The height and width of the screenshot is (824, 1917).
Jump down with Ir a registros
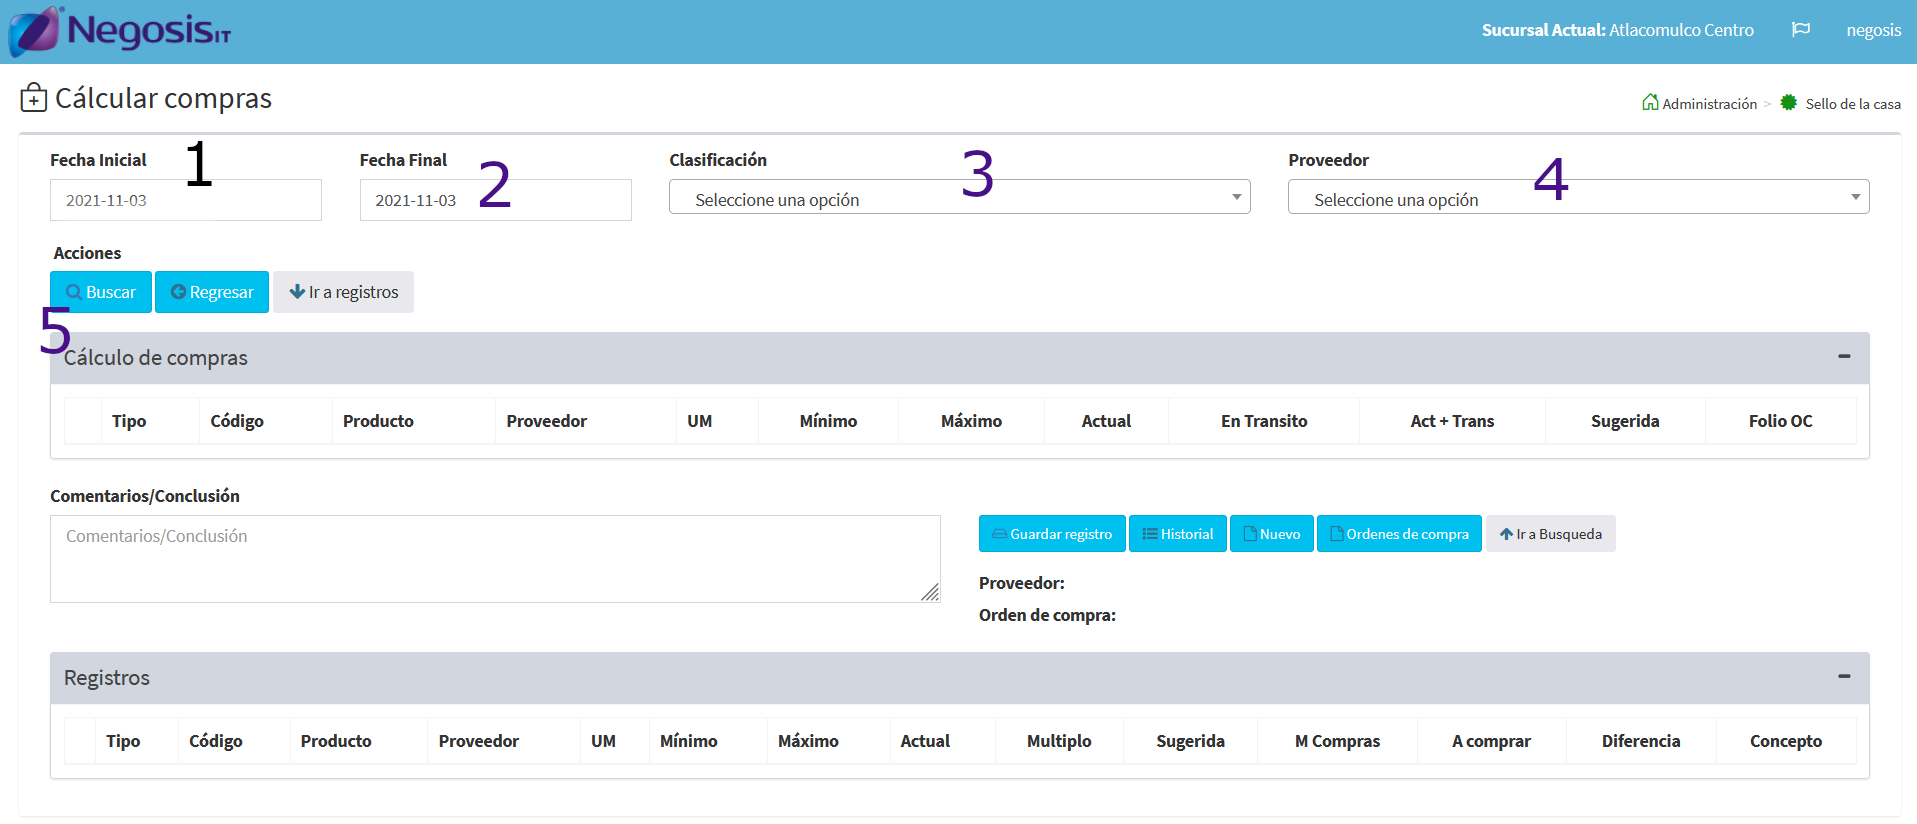343,292
